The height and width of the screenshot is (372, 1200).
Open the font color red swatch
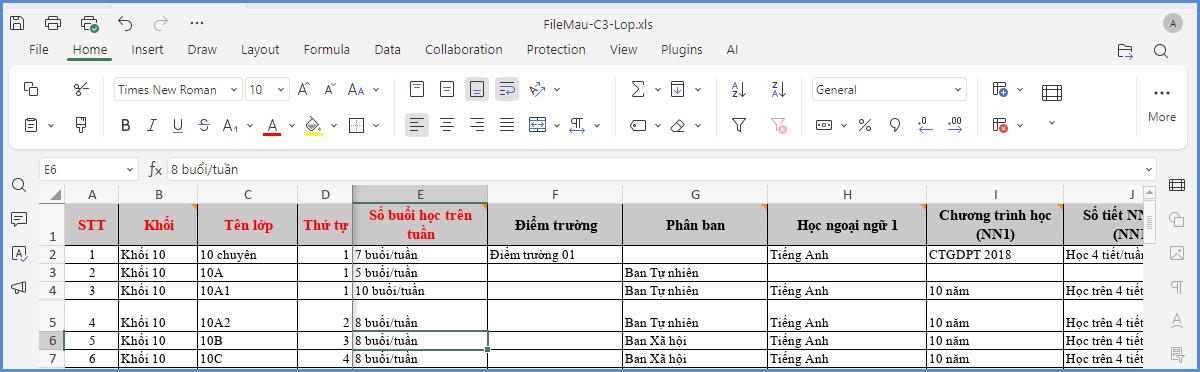pos(272,125)
